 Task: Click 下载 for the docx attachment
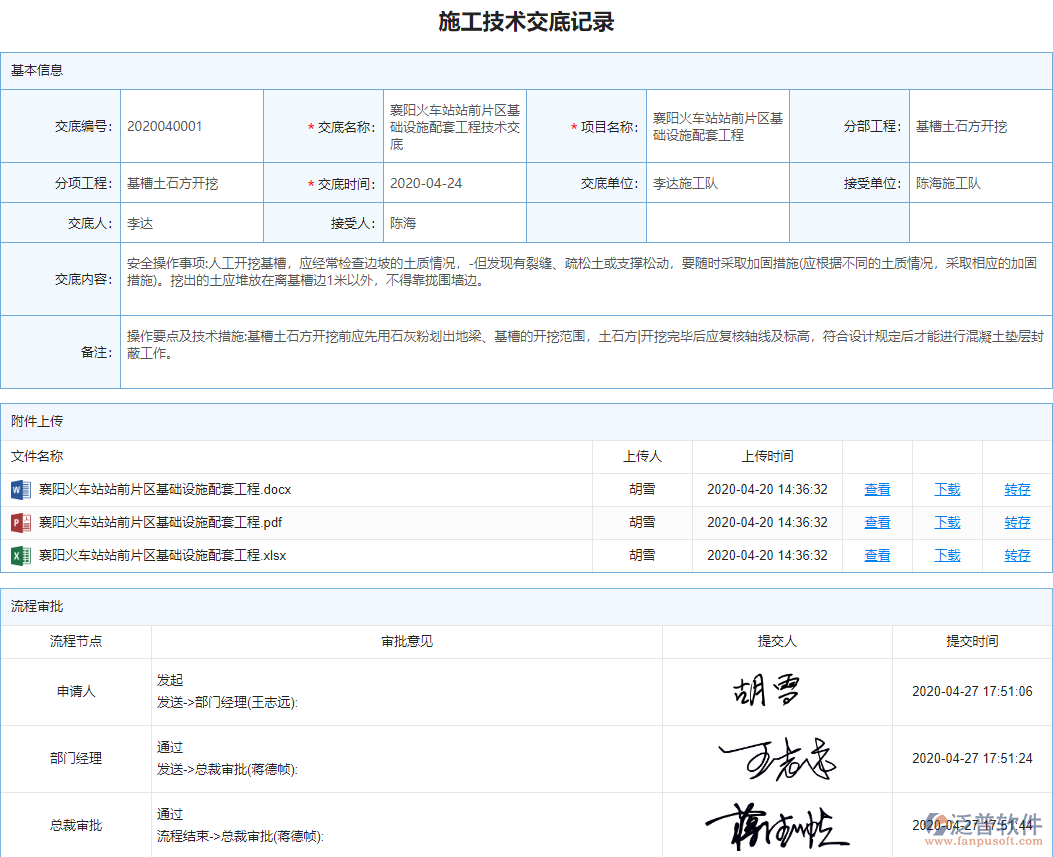[x=946, y=489]
